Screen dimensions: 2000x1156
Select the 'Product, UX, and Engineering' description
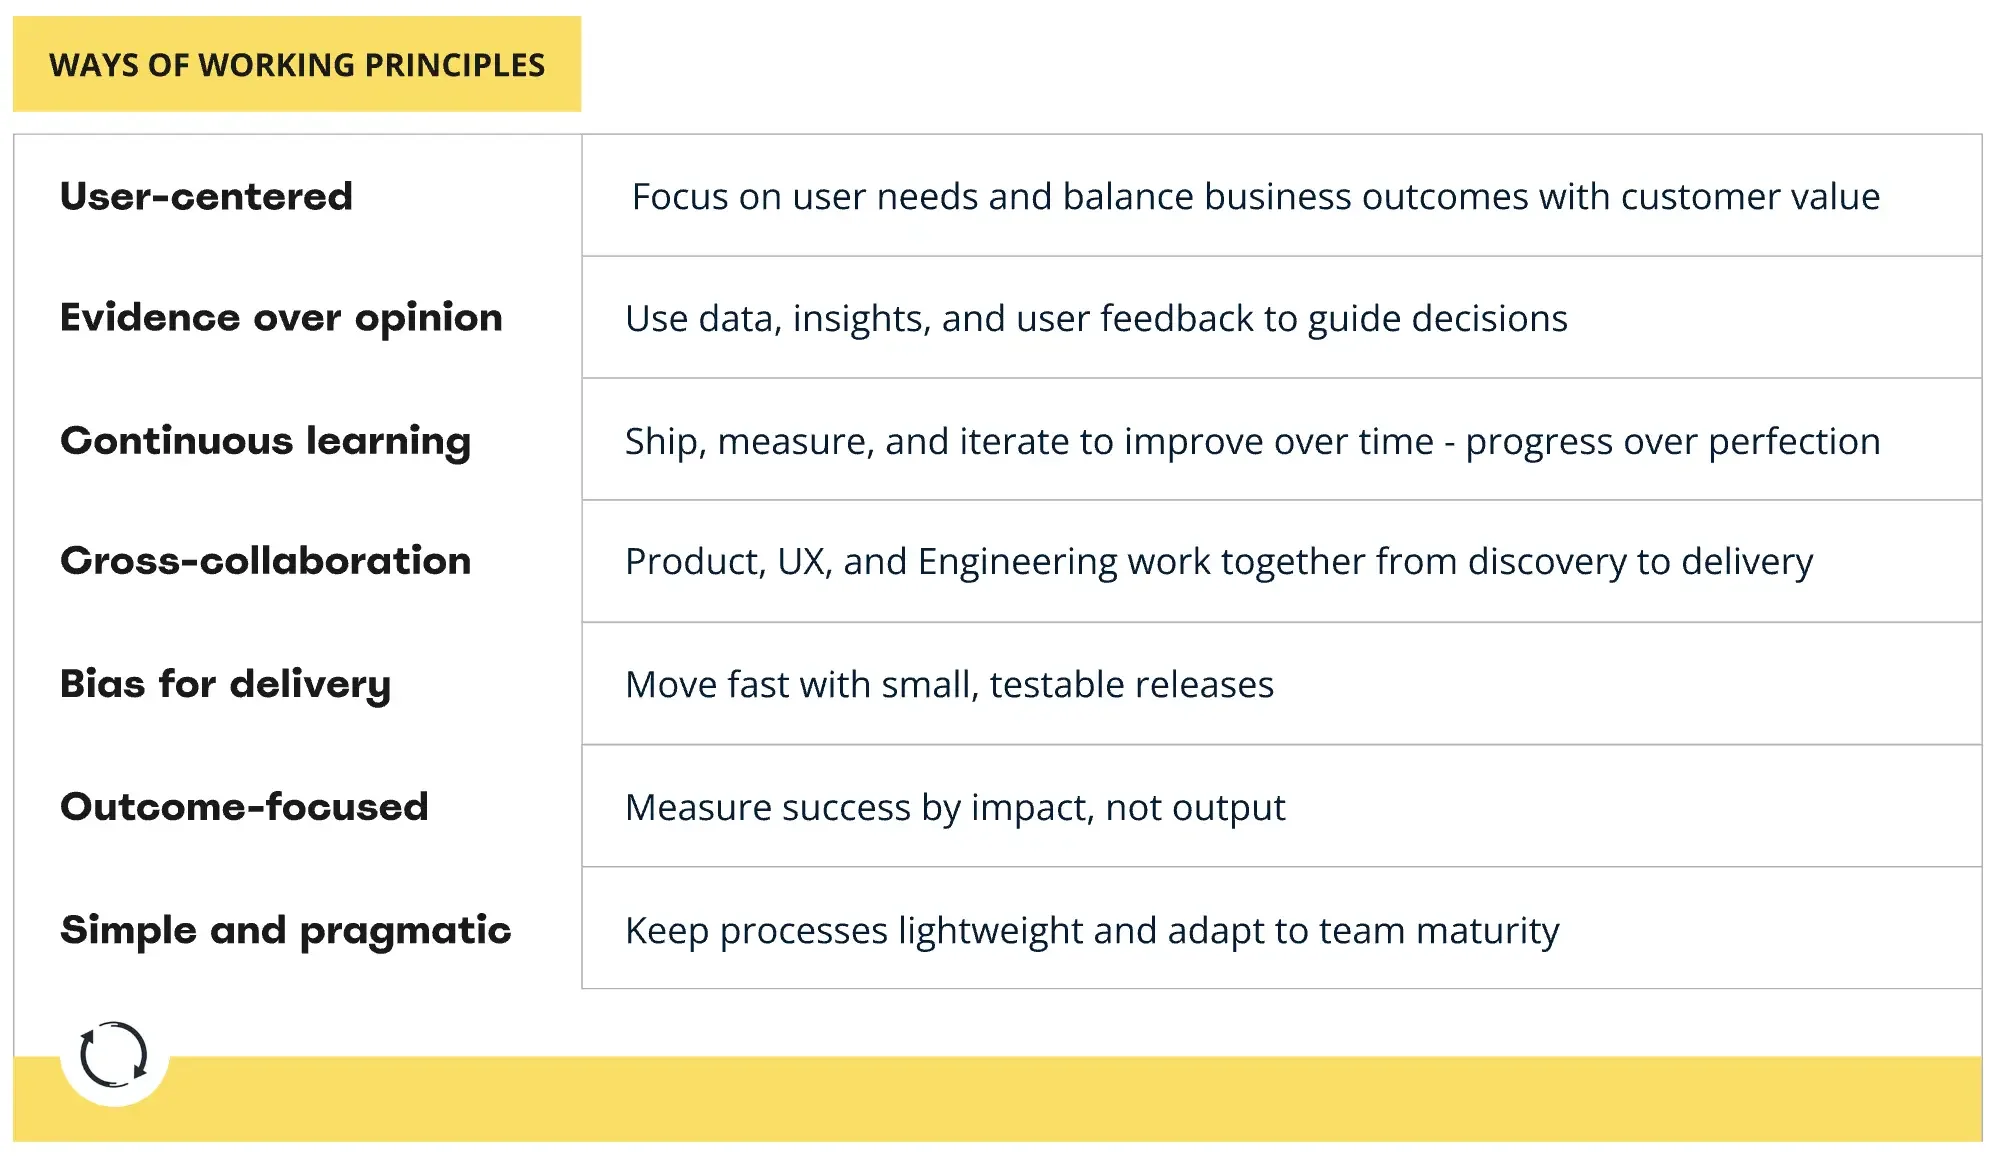pos(1218,563)
